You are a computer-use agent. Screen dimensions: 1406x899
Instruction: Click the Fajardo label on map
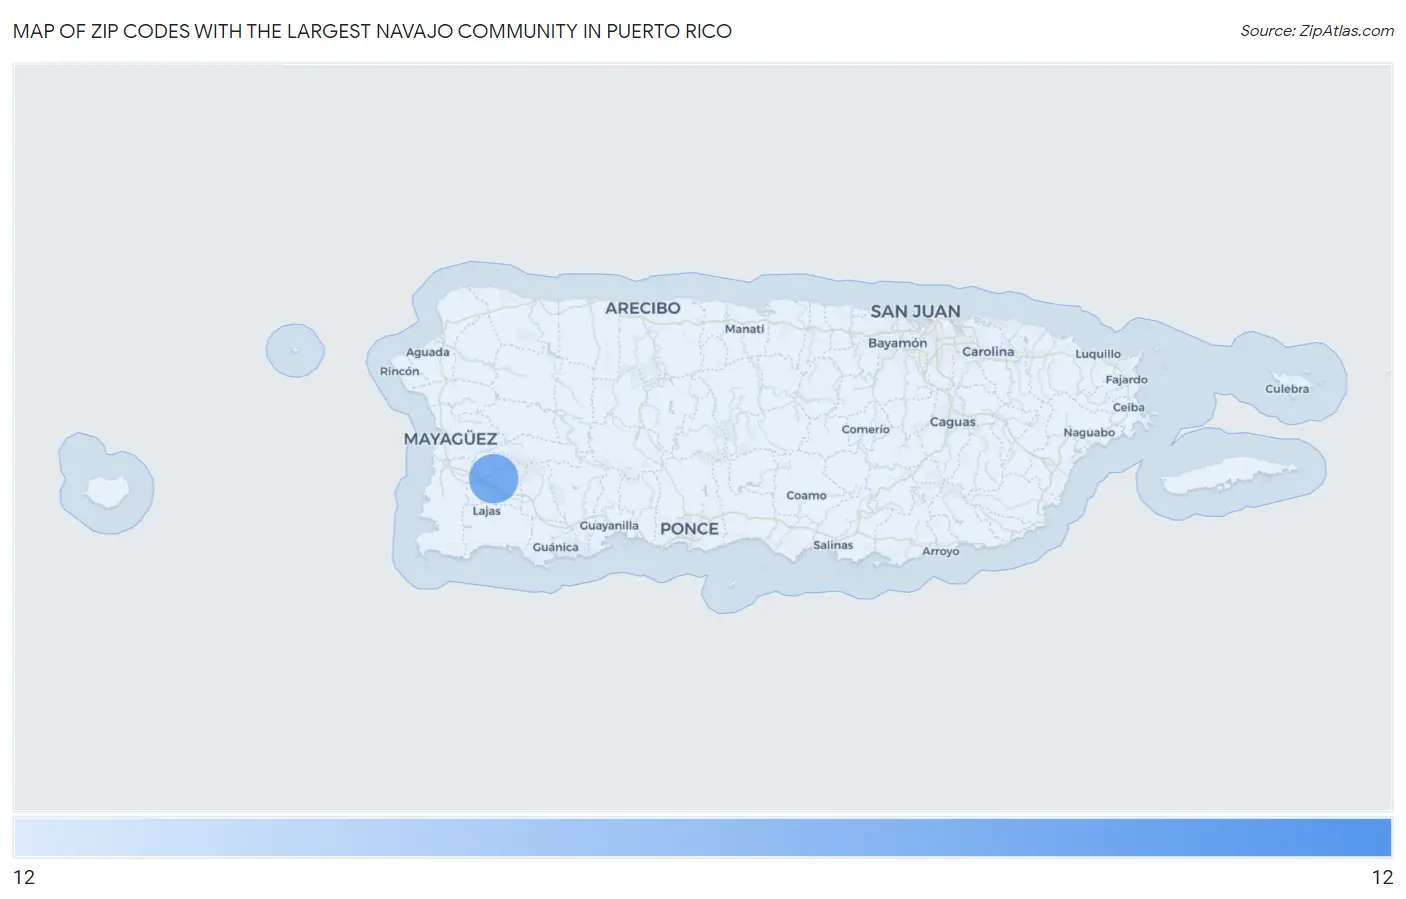1126,380
